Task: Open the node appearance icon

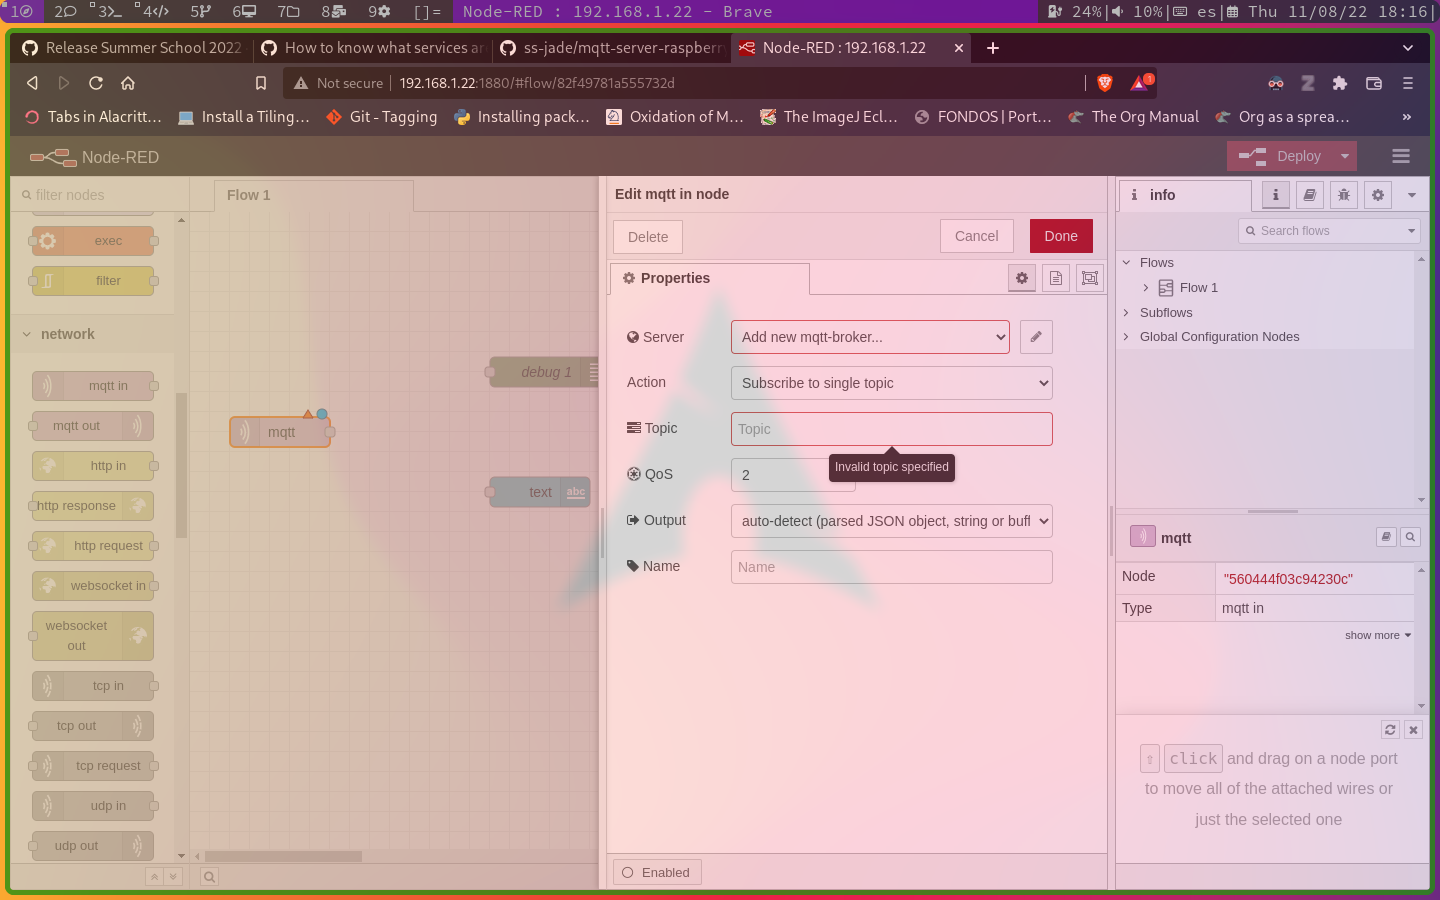Action: pyautogui.click(x=1089, y=278)
